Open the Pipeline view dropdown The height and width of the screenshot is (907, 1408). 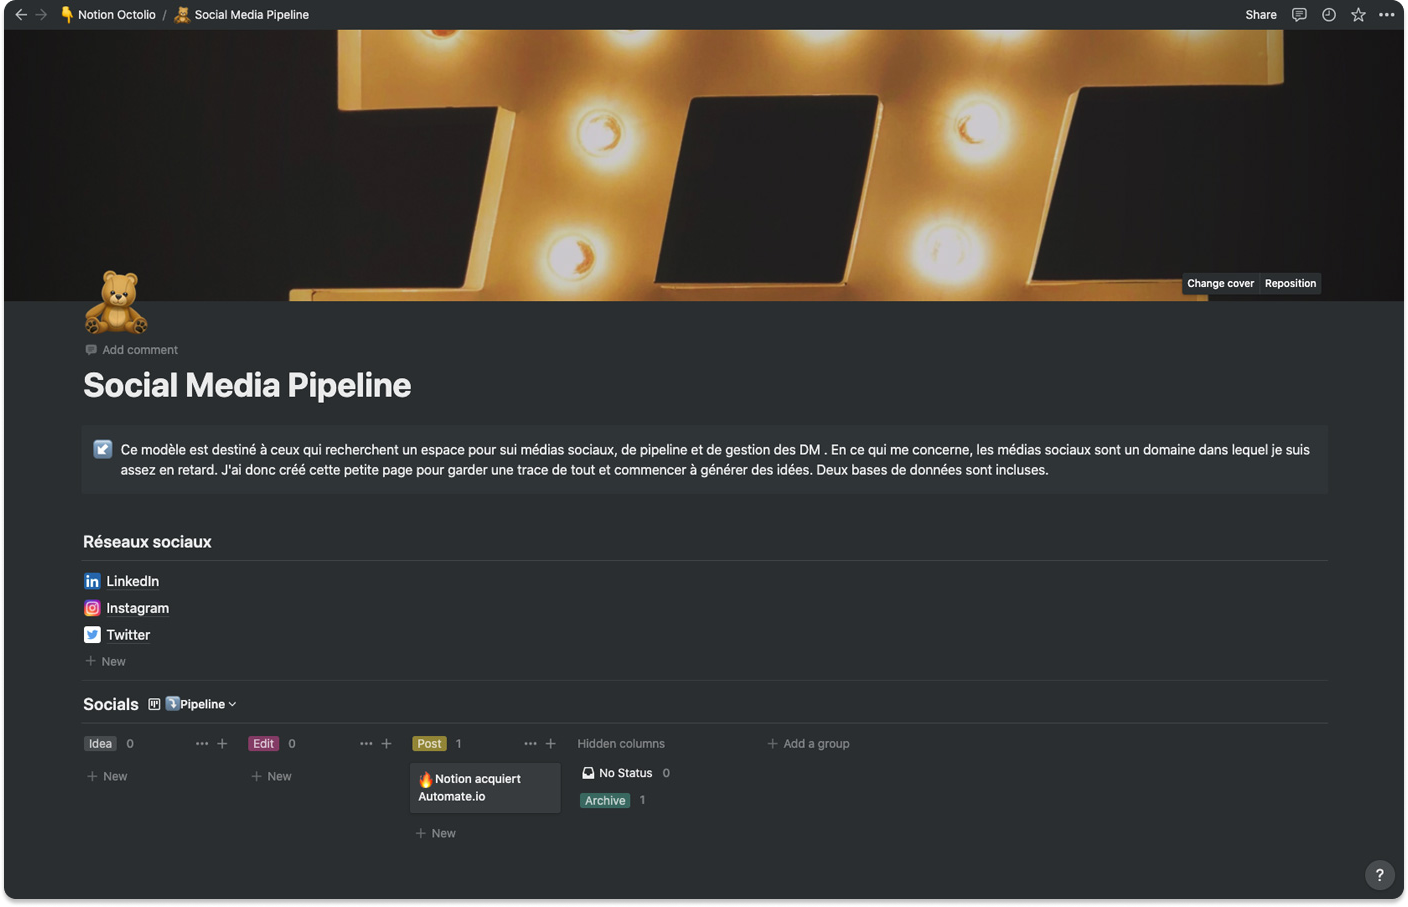(201, 705)
